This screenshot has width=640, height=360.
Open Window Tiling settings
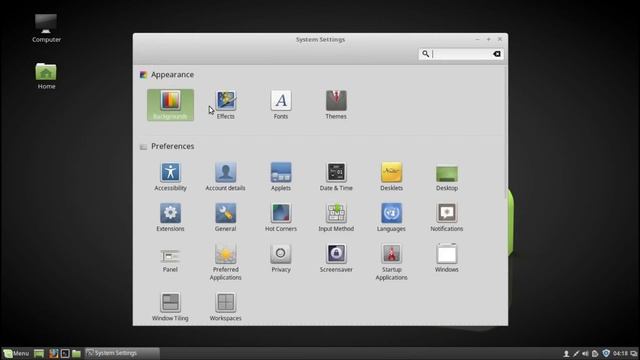pos(170,307)
